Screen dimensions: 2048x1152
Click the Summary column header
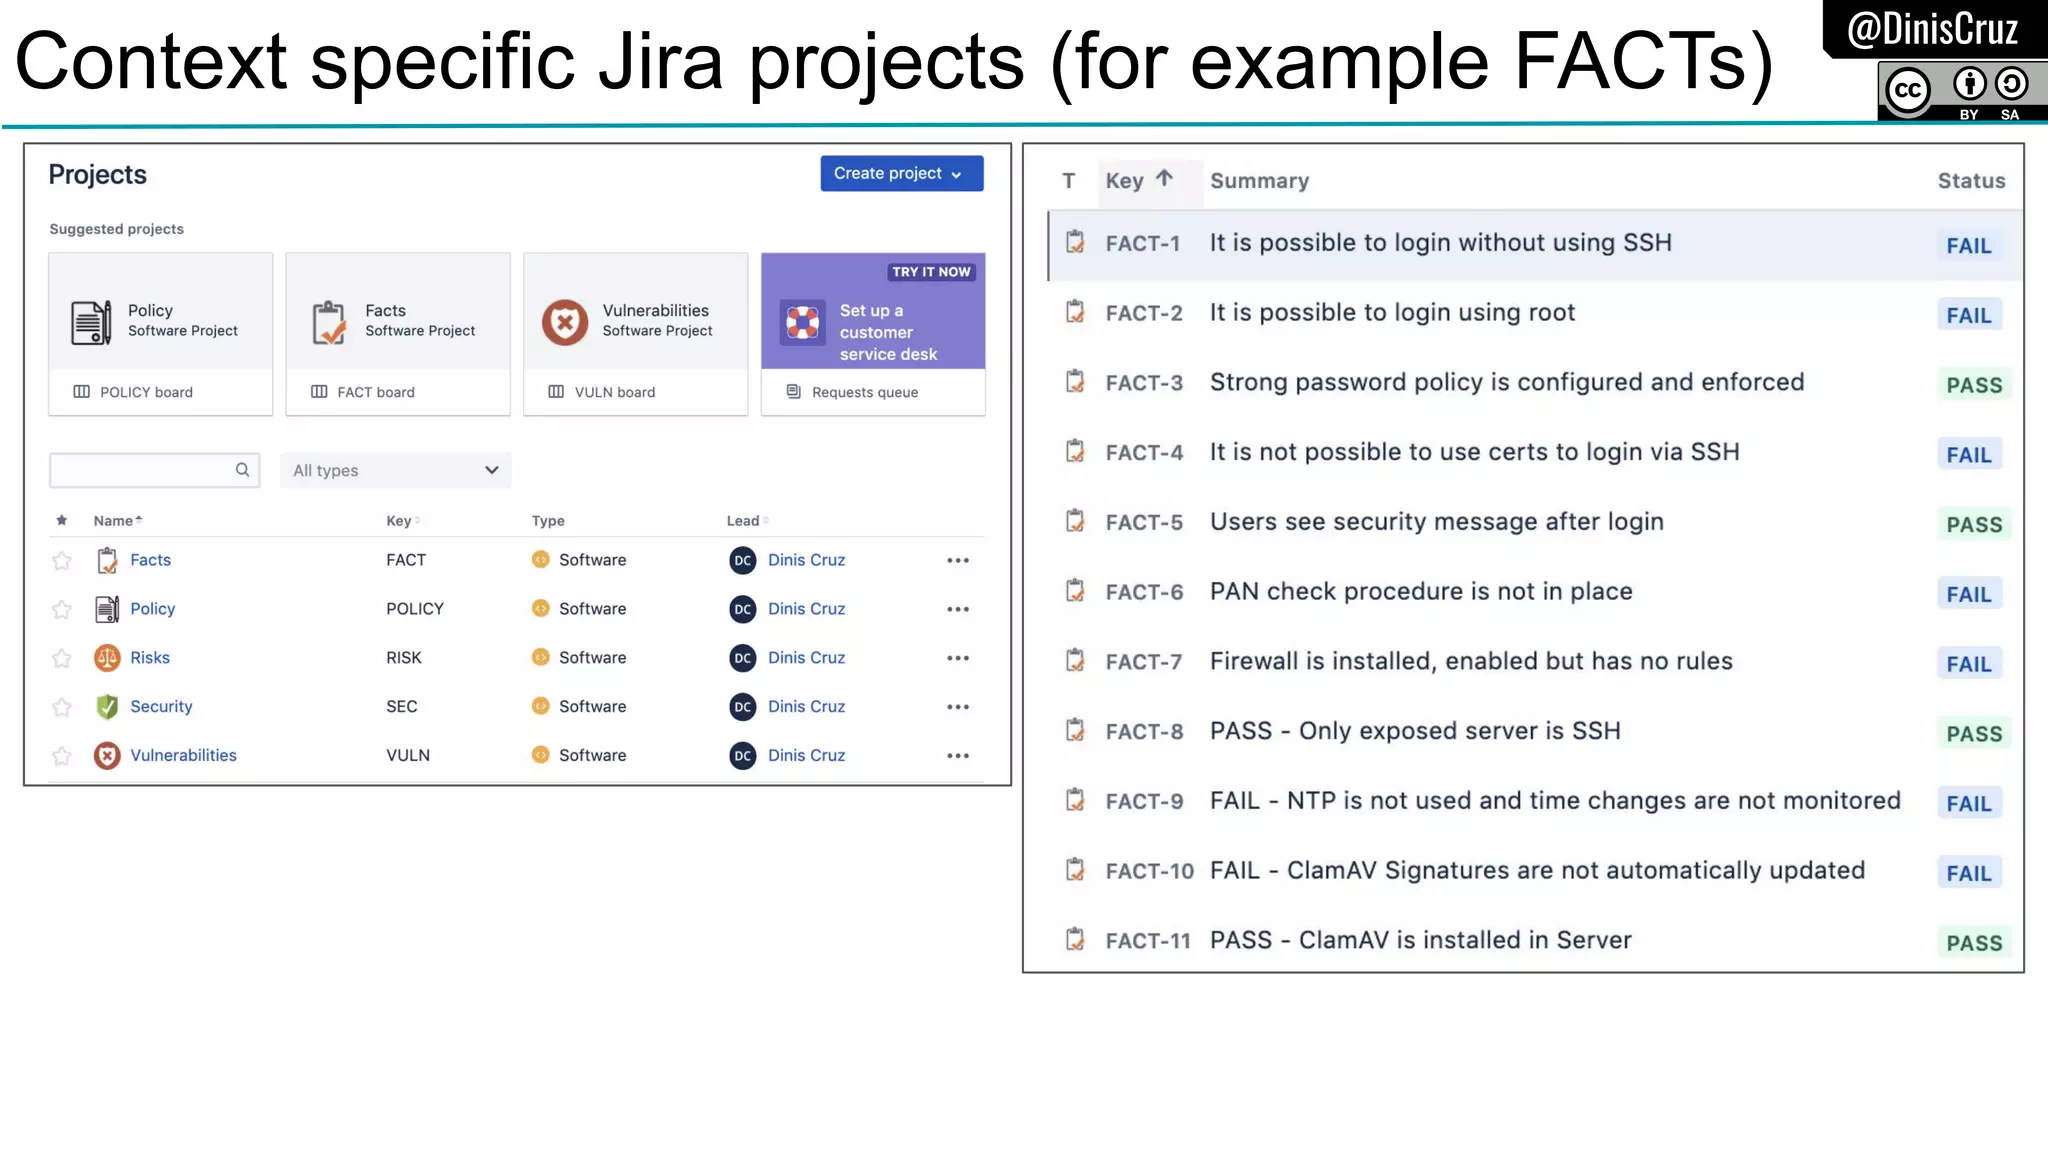point(1259,181)
